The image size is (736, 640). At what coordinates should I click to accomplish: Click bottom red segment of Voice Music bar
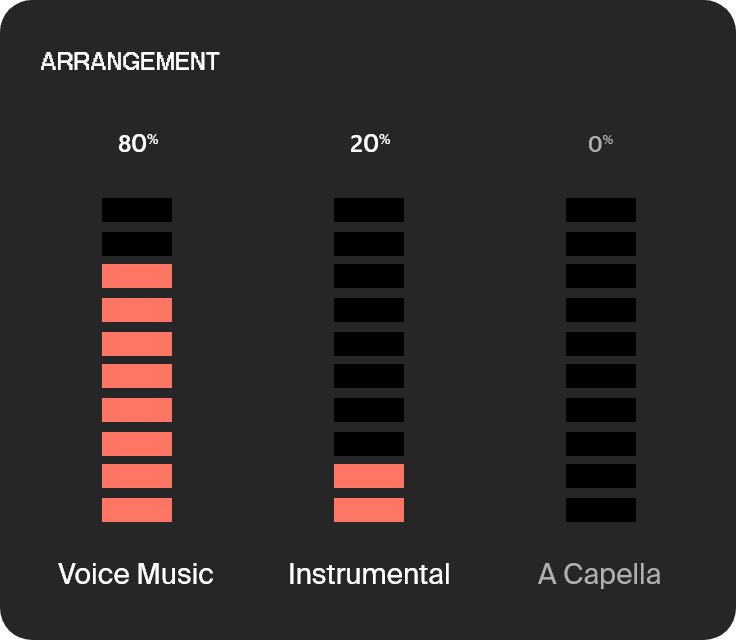point(137,510)
